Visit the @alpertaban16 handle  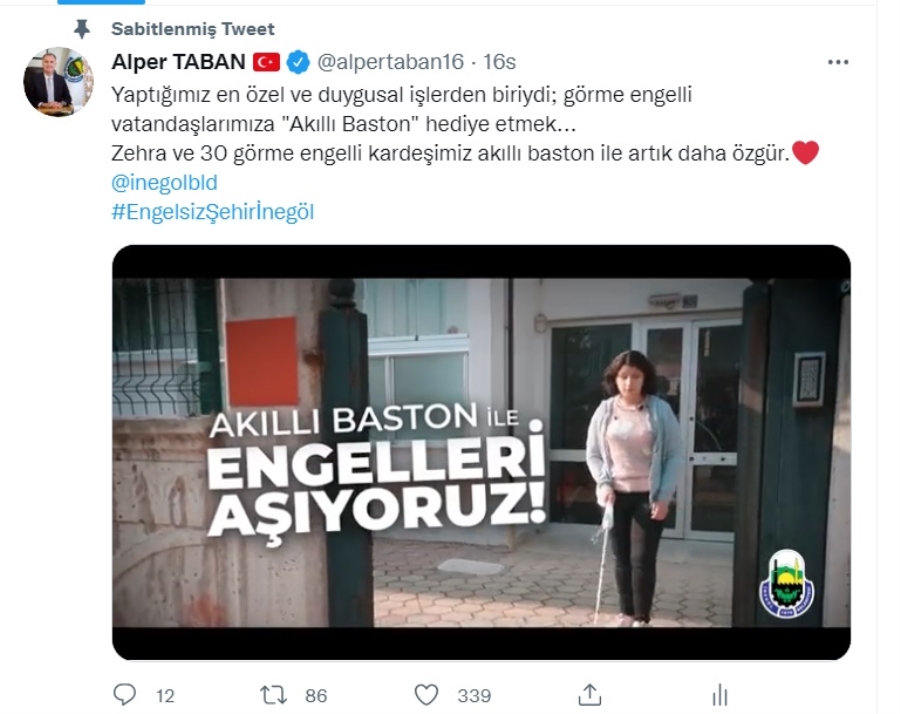click(390, 62)
